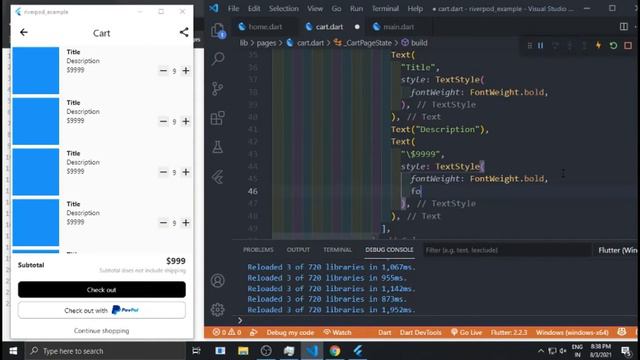Increase quantity of second cart item
Viewport: 640px width, 360px height.
click(186, 121)
